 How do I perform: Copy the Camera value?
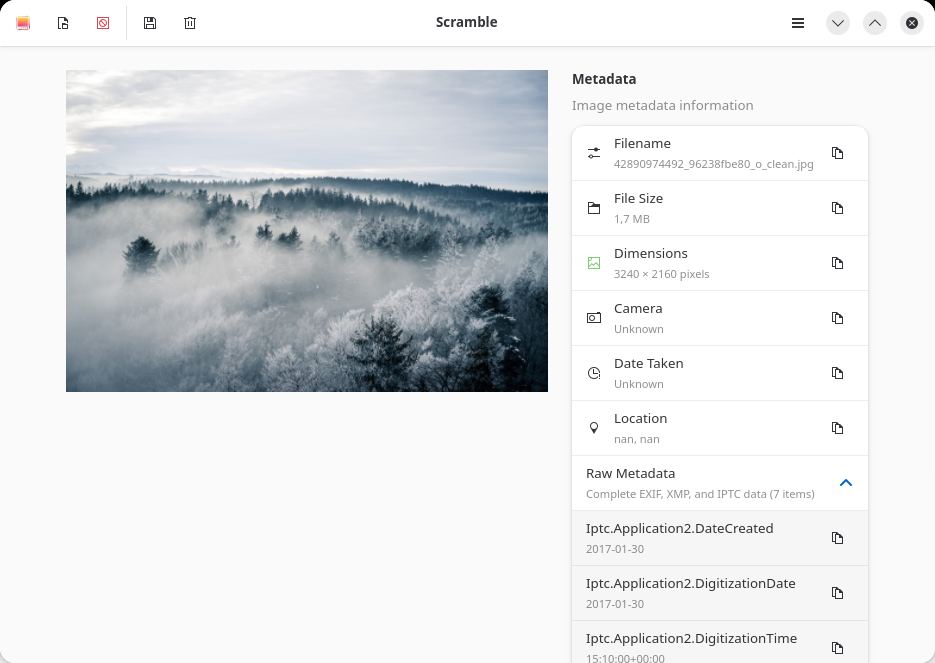[x=837, y=318]
